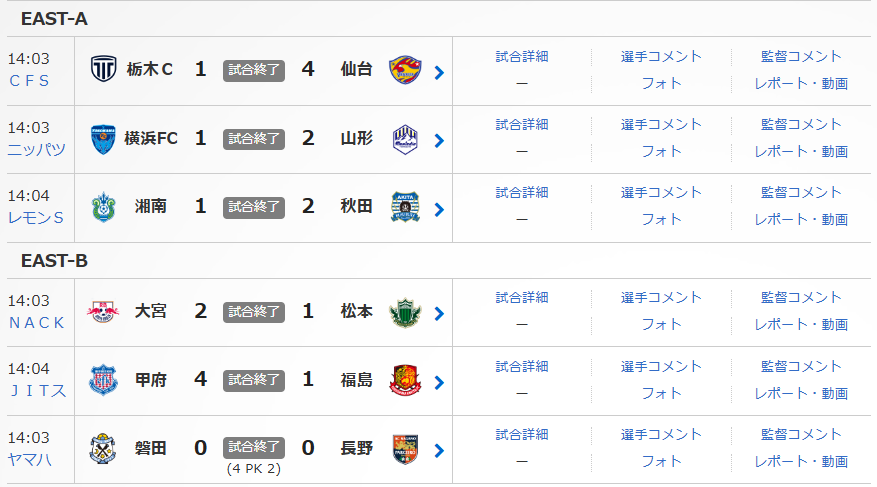Expand the Shonan vs Akita match arrow

(x=439, y=209)
